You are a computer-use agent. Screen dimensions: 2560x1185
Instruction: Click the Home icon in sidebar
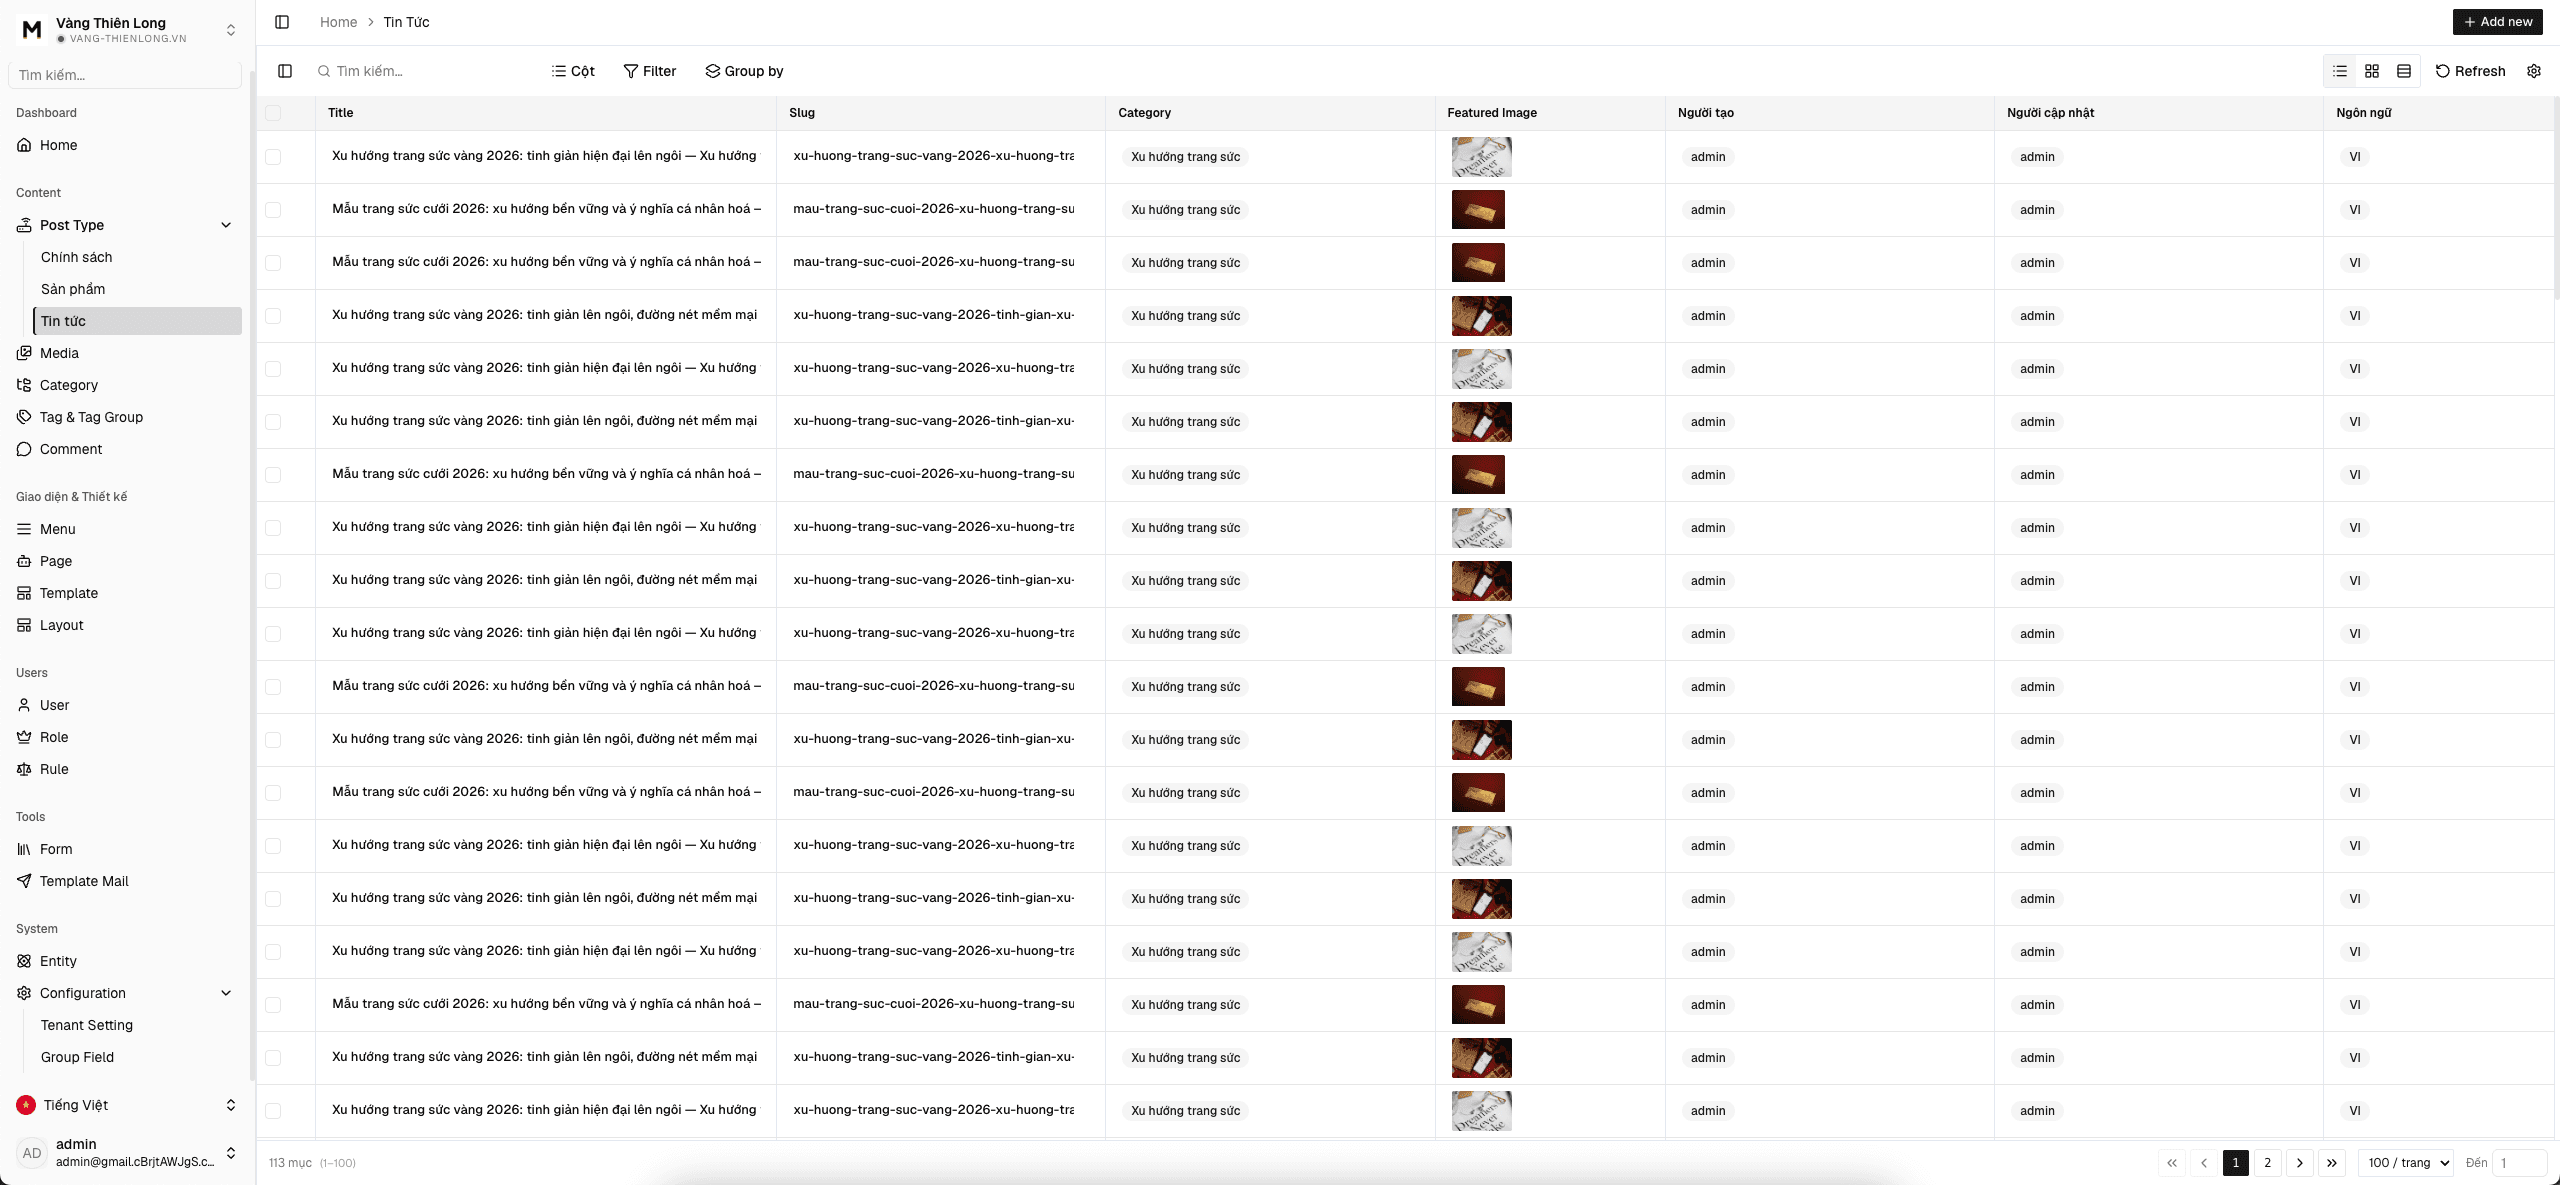pos(24,145)
